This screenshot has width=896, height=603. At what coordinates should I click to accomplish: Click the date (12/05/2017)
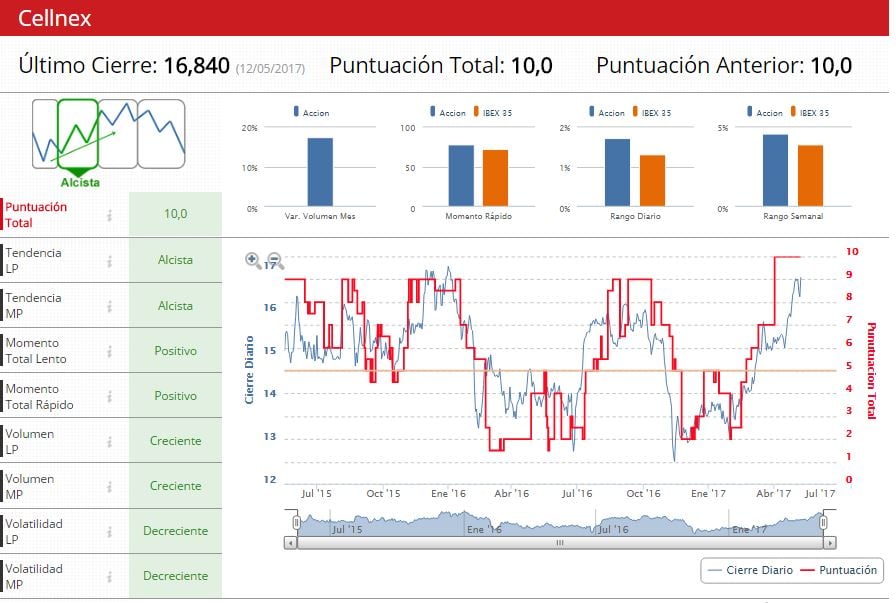coord(270,69)
